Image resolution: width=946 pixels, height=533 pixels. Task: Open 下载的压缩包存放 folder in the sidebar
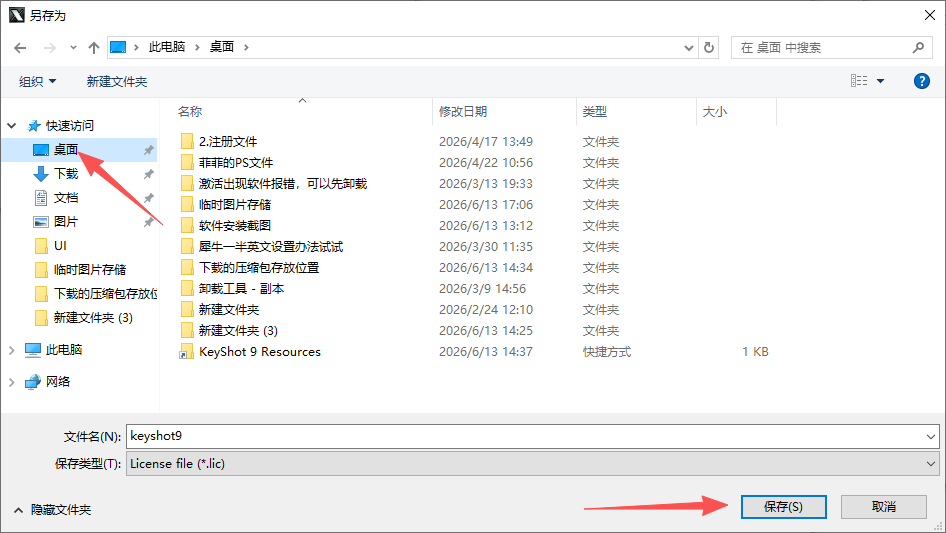(x=105, y=293)
